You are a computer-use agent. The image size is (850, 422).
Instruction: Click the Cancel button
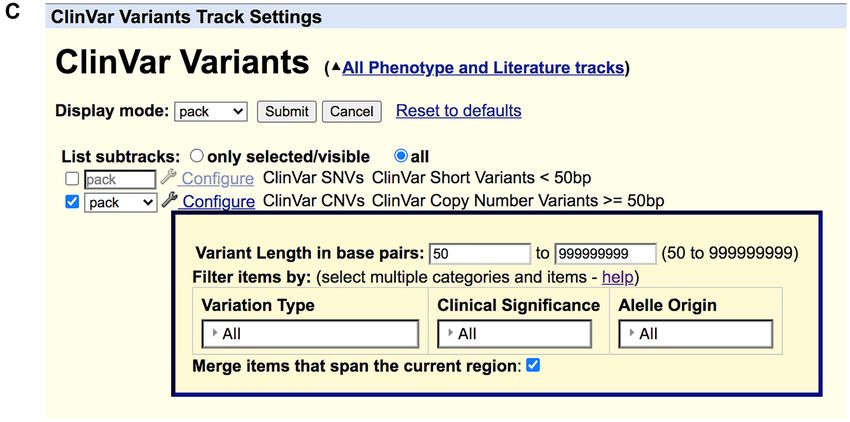pos(352,112)
